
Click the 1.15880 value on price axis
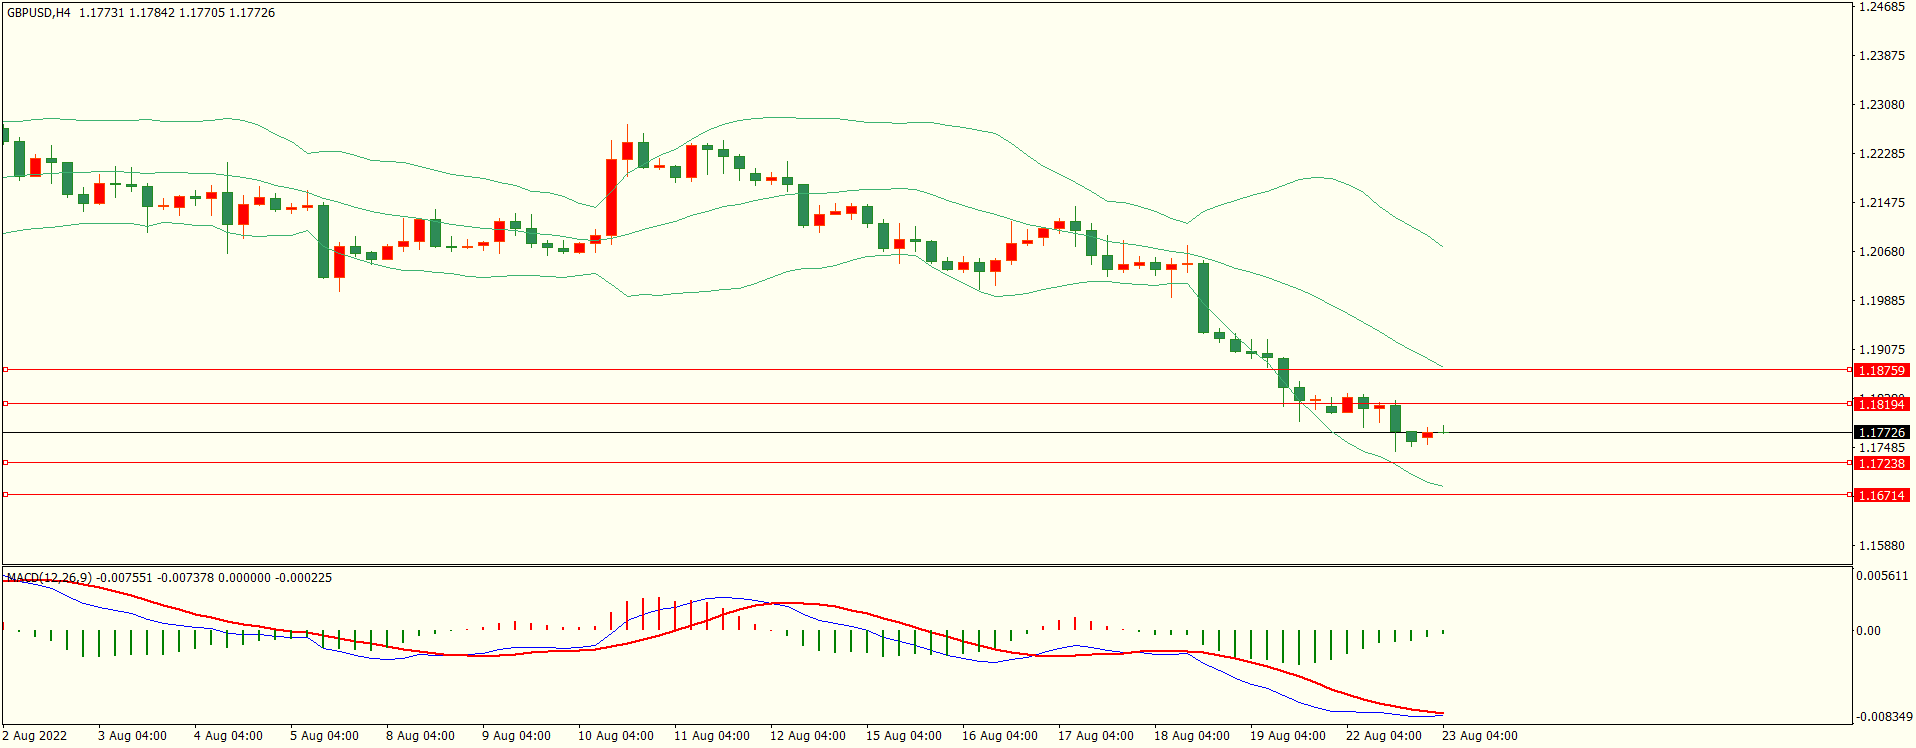(x=1881, y=546)
